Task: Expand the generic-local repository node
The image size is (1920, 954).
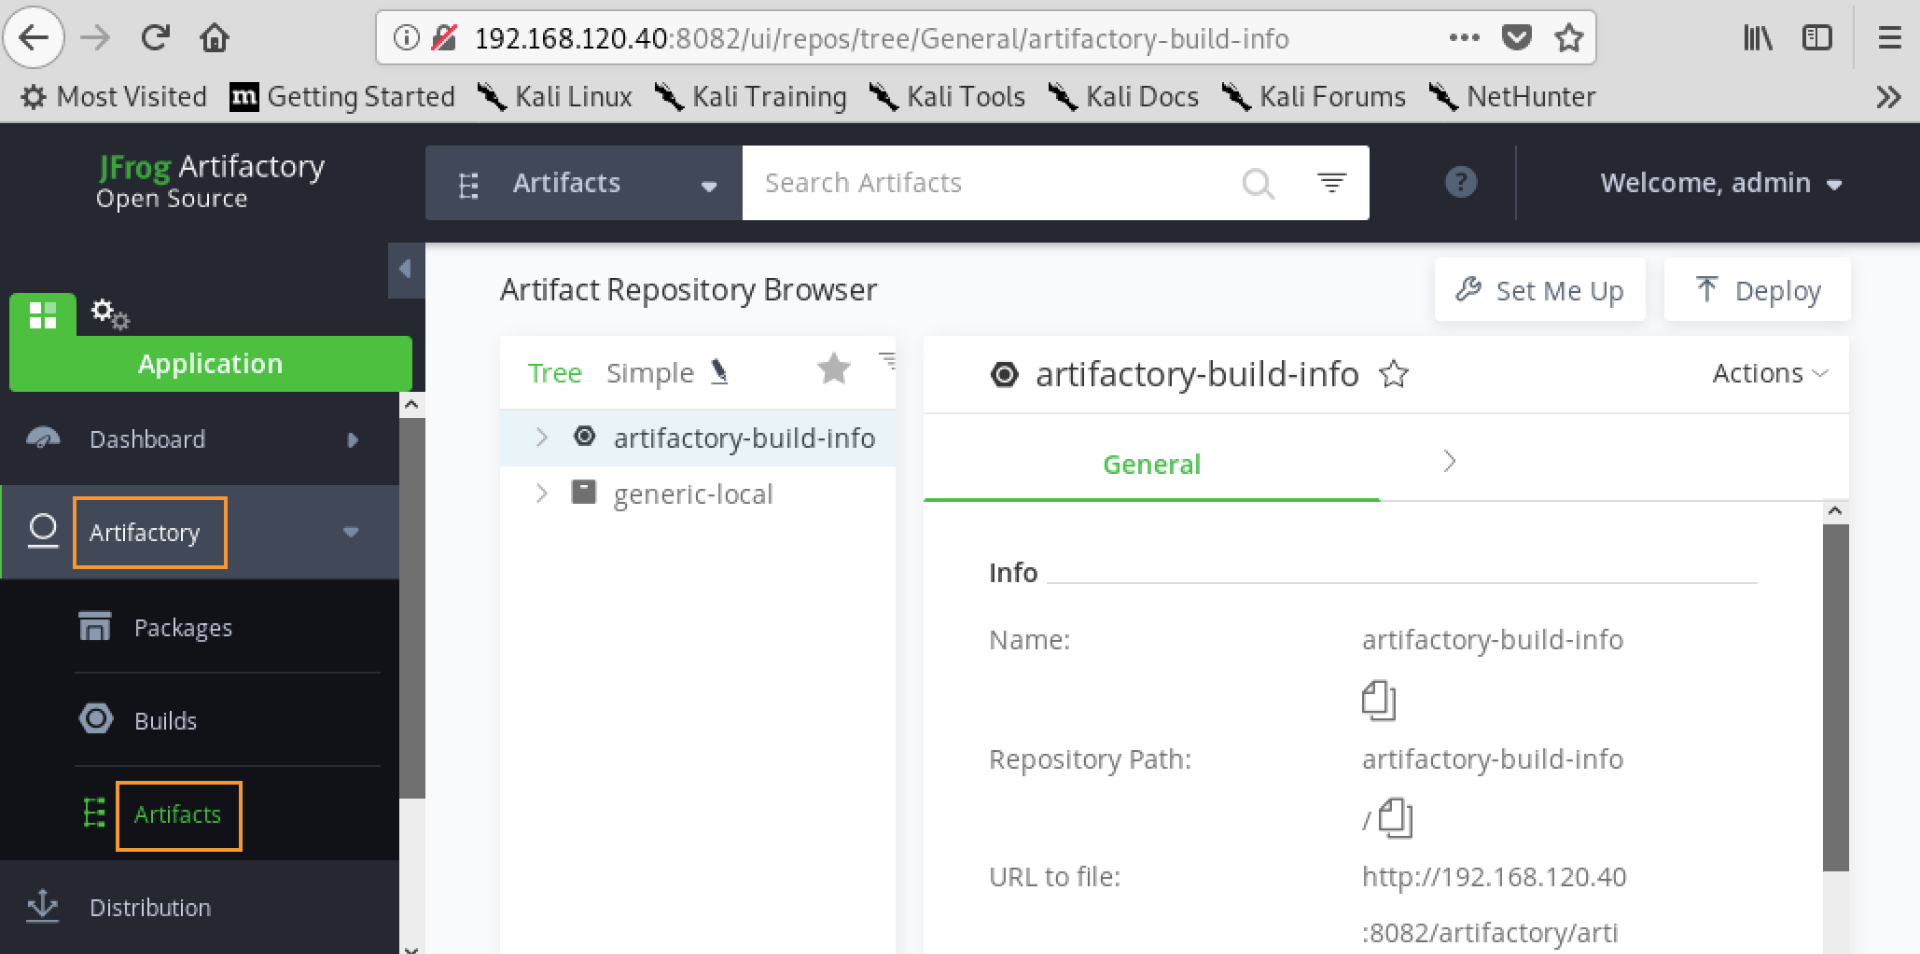Action: pos(541,493)
